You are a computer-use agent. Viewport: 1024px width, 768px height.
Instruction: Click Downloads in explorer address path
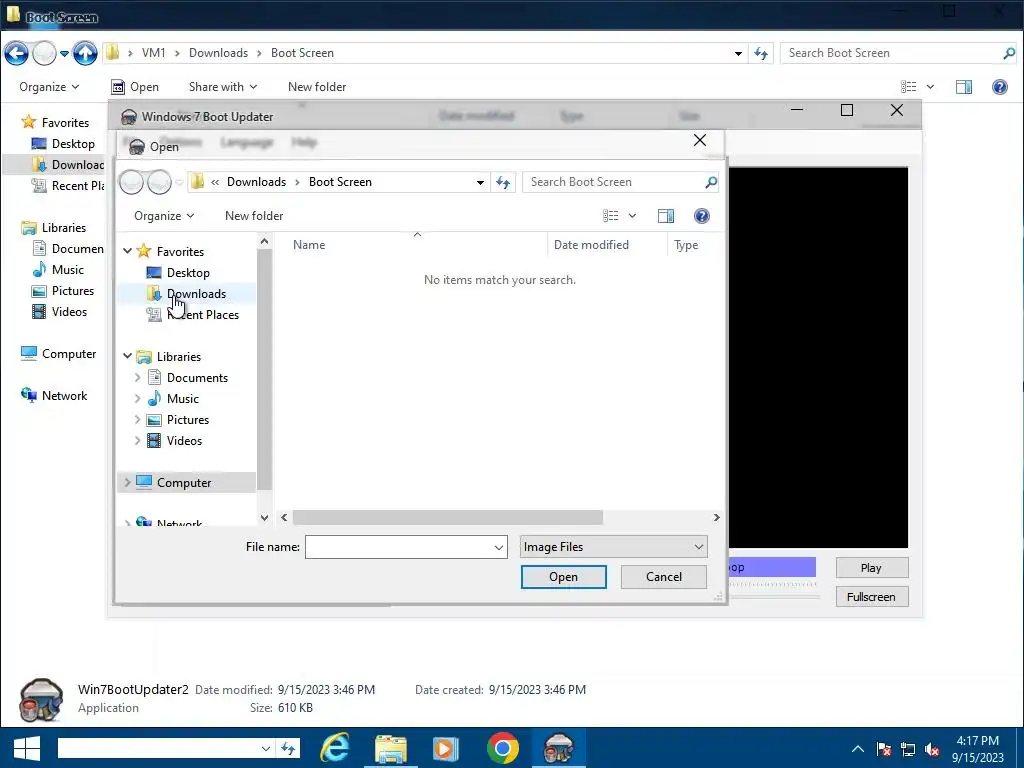pyautogui.click(x=218, y=53)
